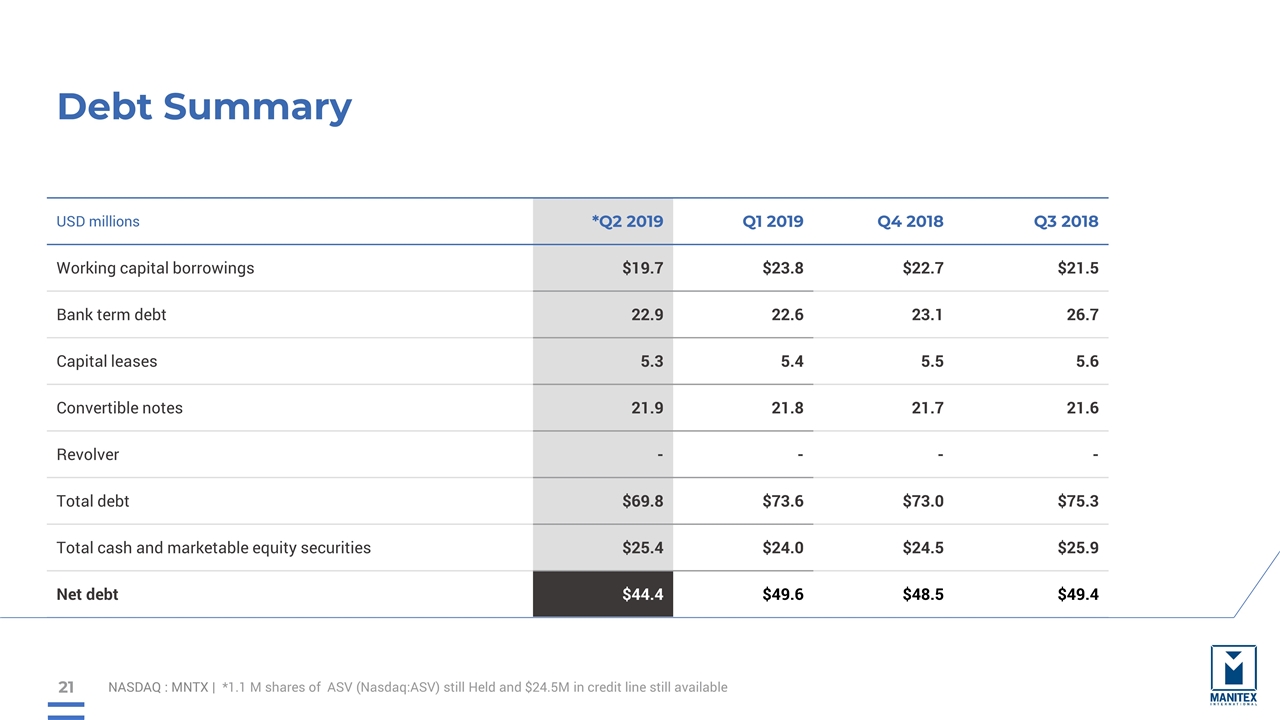
Task: Click the 5.5 capital leases value
Action: point(932,361)
